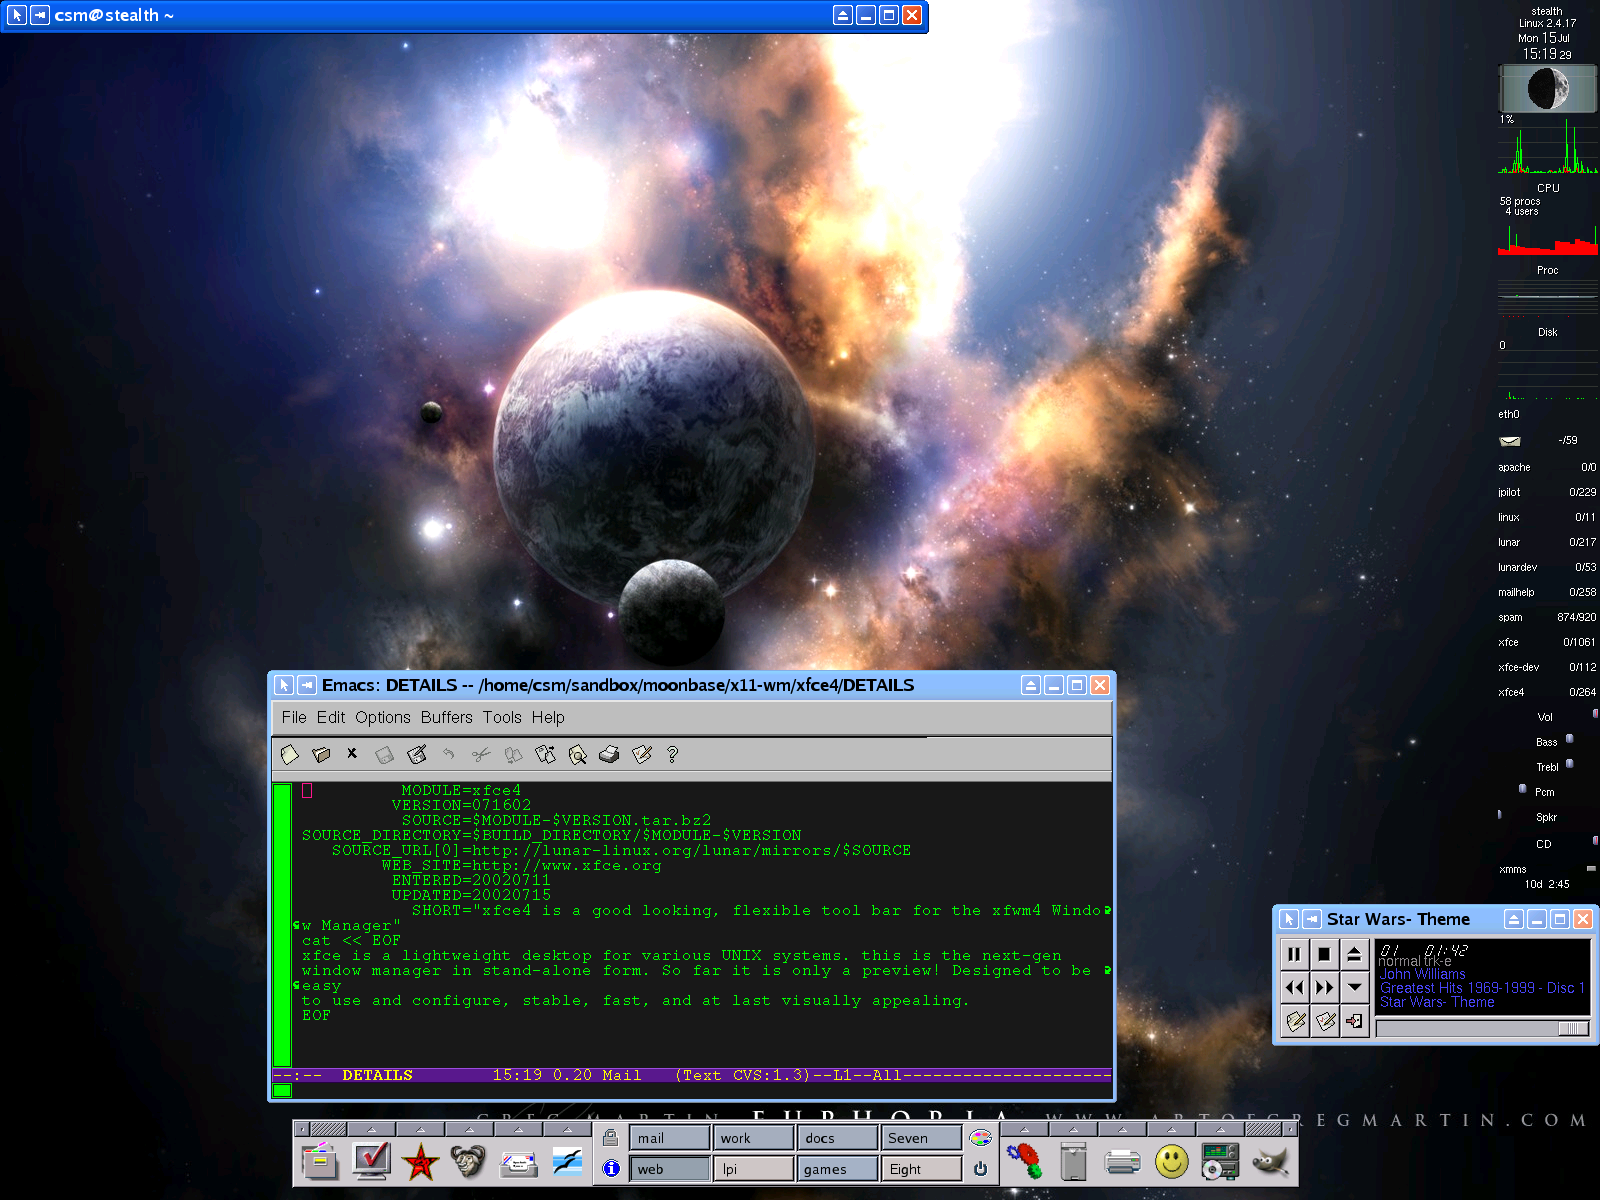Launch GIMP from the panel
1600x1200 pixels.
(x=1270, y=1162)
